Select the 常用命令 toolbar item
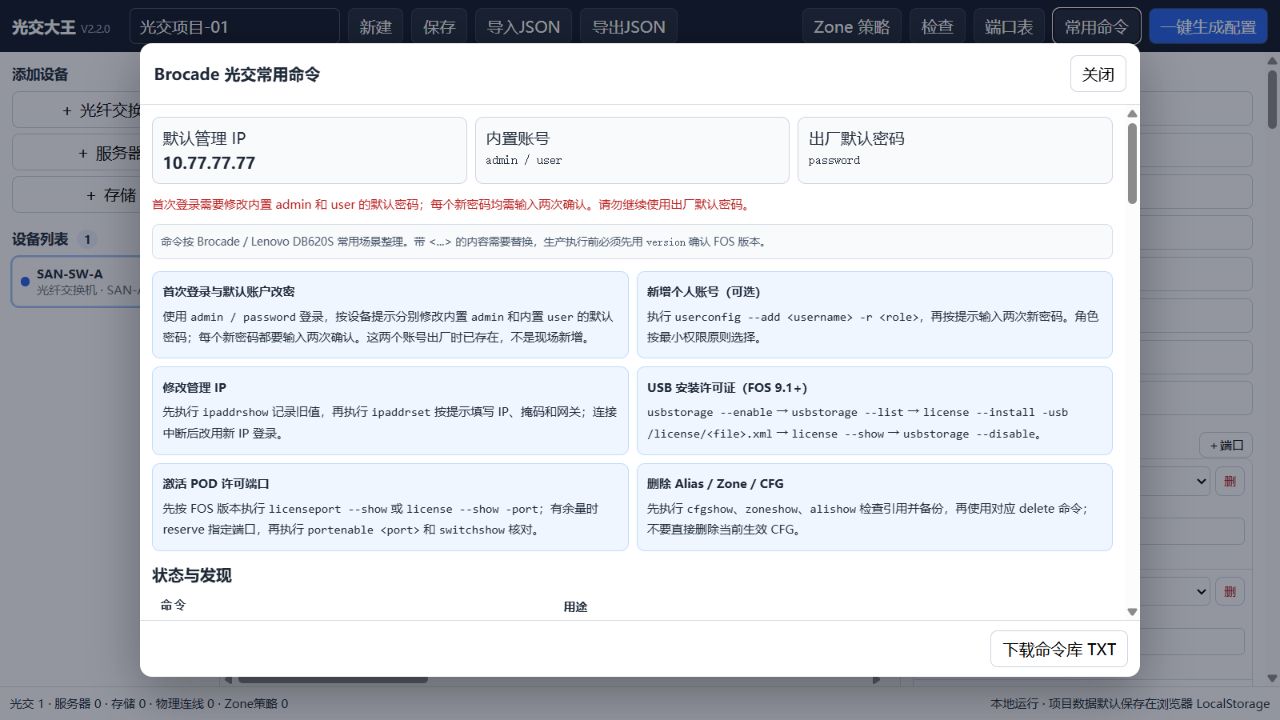1280x720 pixels. (x=1097, y=27)
